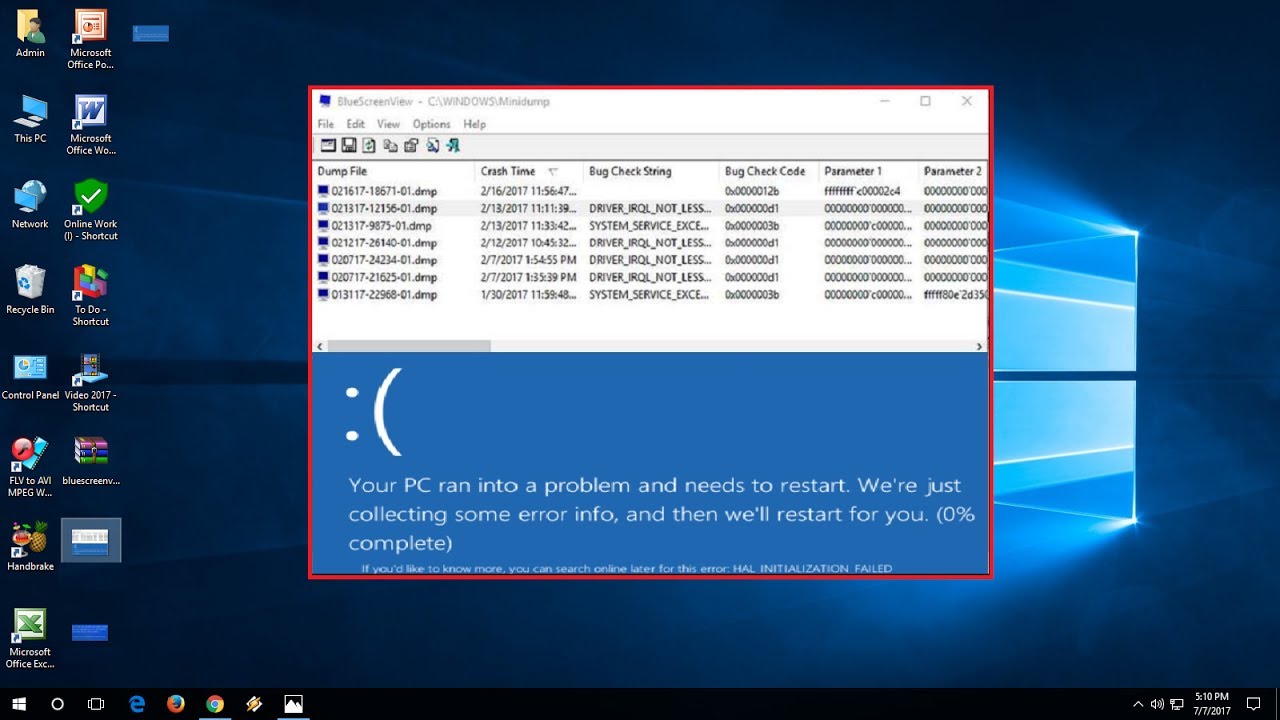Select dump file 013117-22968-01.dmp
Image resolution: width=1280 pixels, height=720 pixels.
pyautogui.click(x=384, y=295)
